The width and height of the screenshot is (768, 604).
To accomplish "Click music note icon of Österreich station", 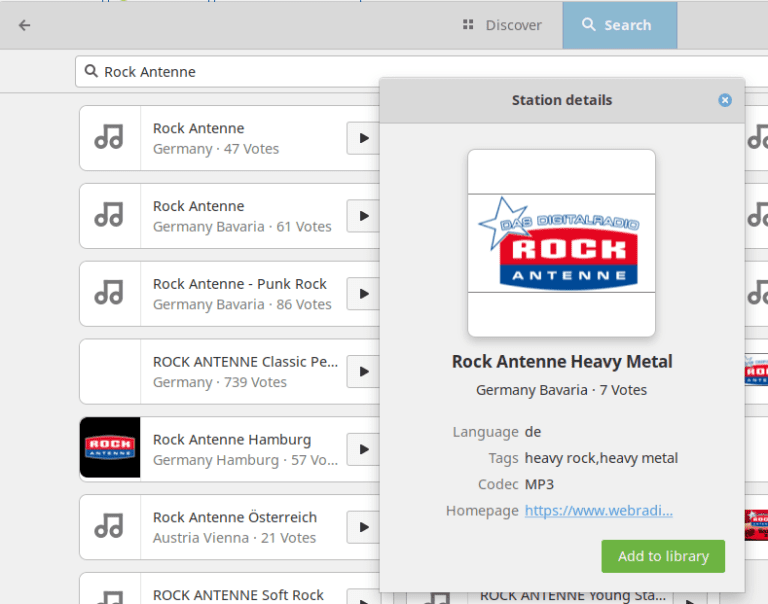I will (109, 526).
